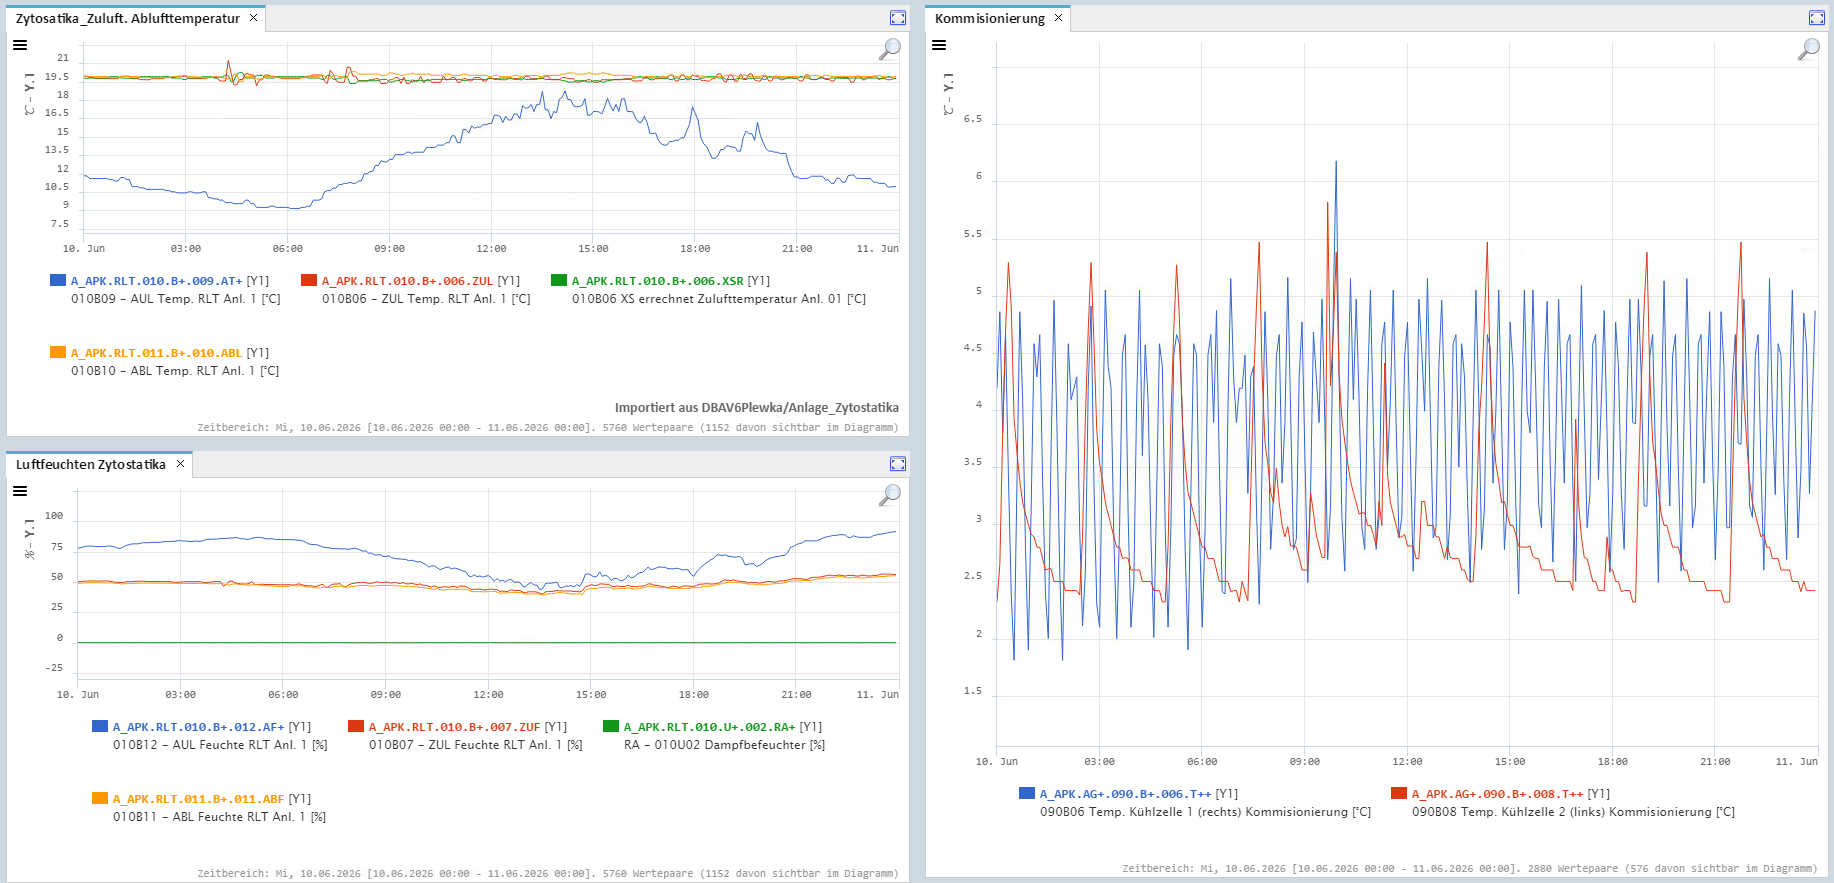
Task: Click orange swatch of series 010.ABL
Action: [x=58, y=352]
